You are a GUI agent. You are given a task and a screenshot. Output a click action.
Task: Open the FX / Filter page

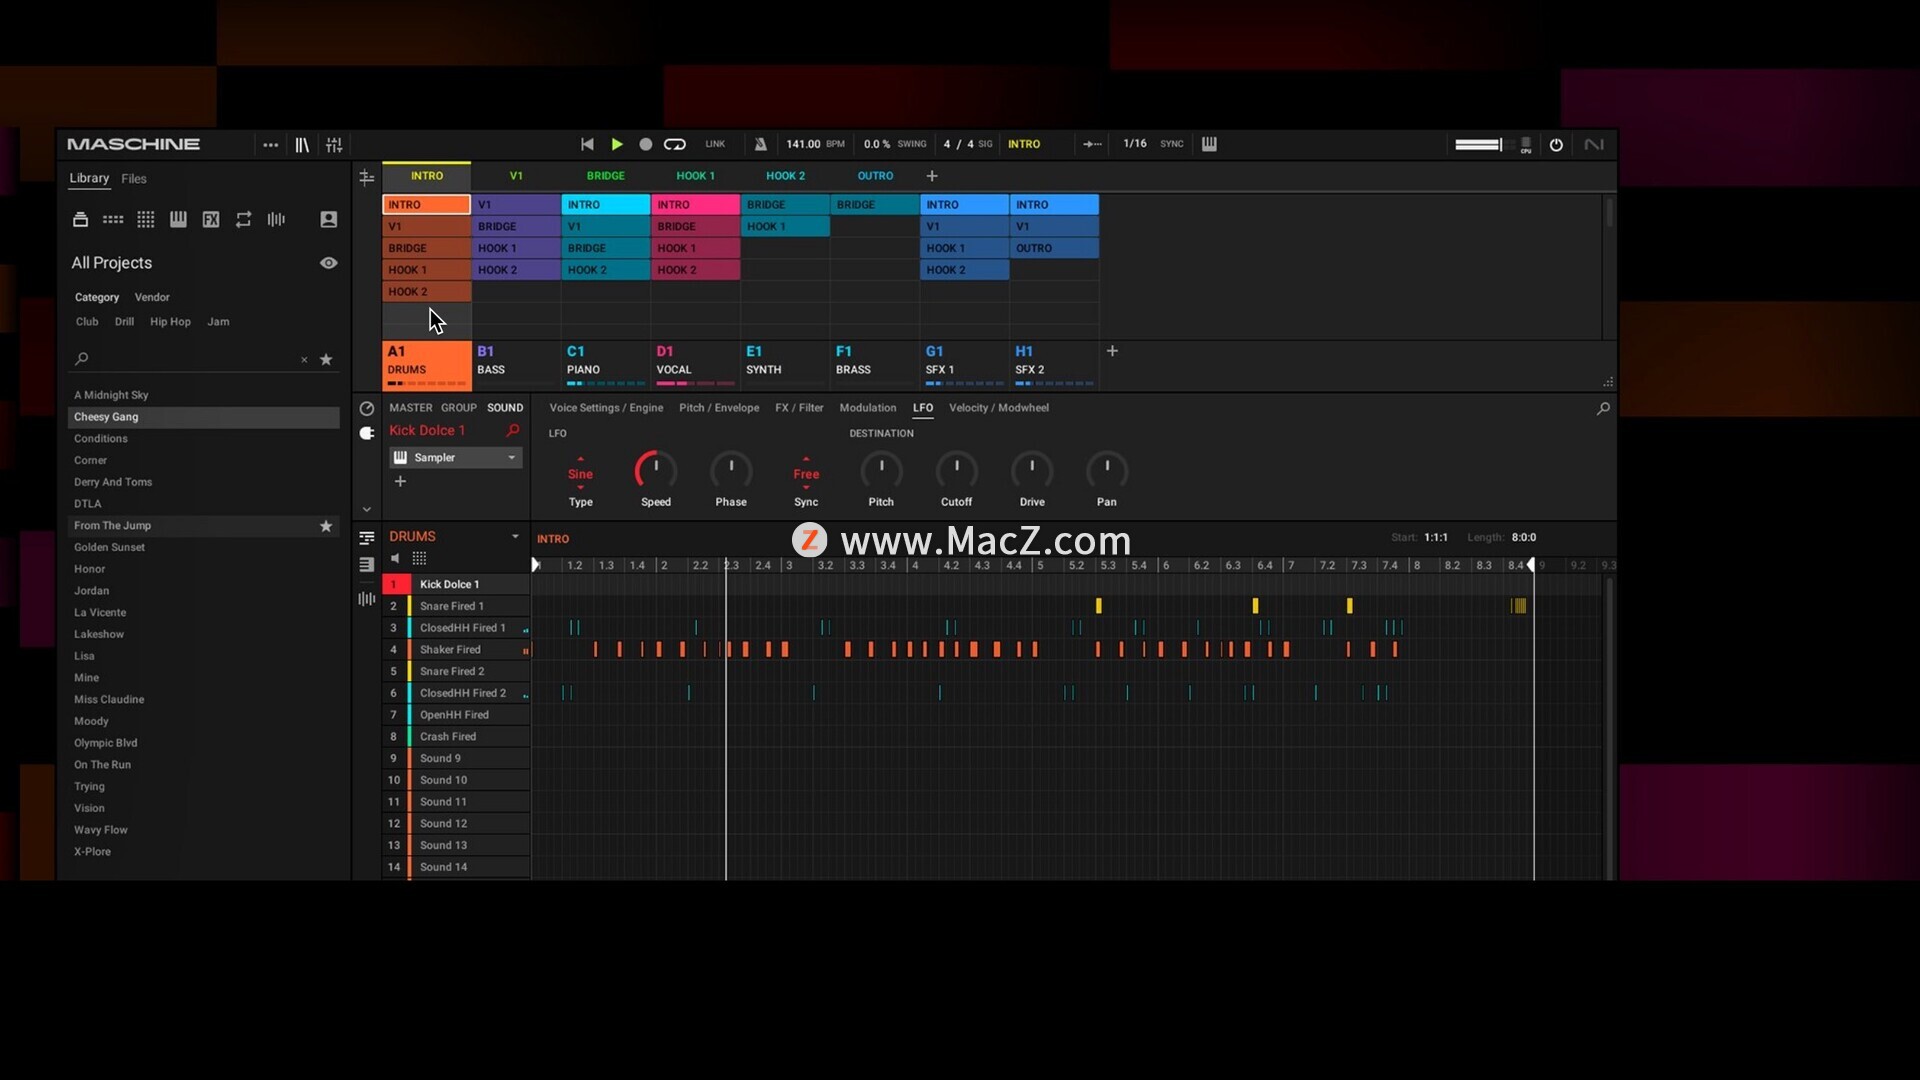[x=799, y=408]
